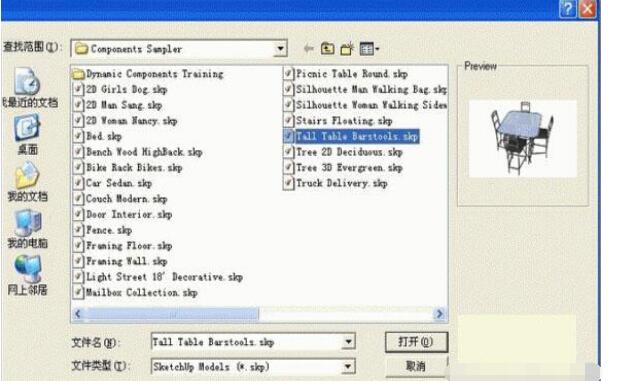Image resolution: width=624 pixels, height=381 pixels.
Task: Click file icon of Picnic Table Round.skp
Action: point(288,74)
